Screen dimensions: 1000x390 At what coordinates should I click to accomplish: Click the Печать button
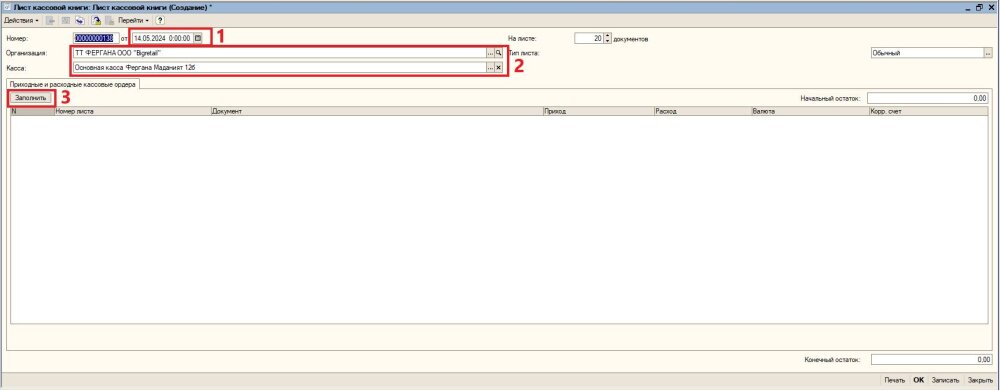click(x=894, y=380)
